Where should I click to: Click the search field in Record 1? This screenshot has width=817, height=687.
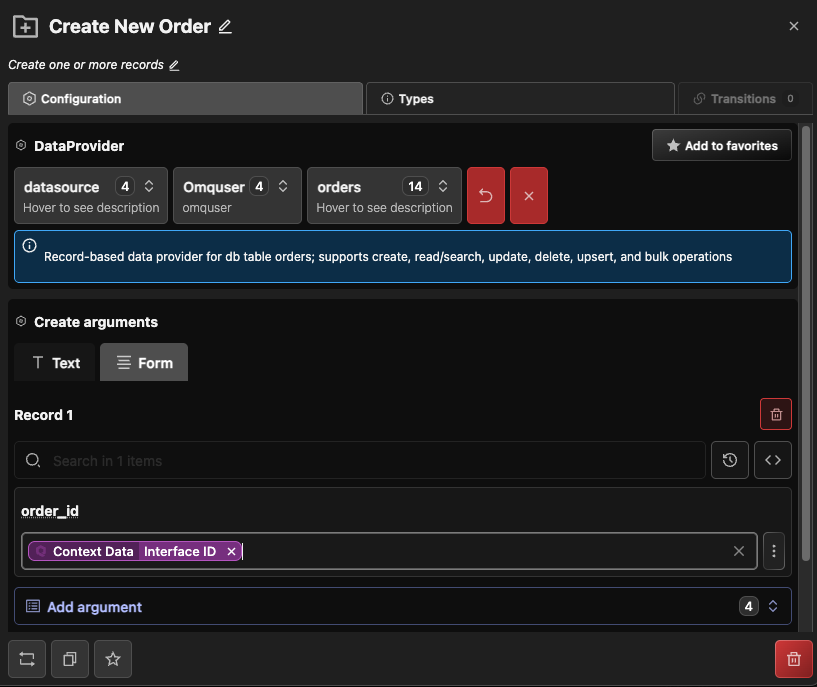370,461
